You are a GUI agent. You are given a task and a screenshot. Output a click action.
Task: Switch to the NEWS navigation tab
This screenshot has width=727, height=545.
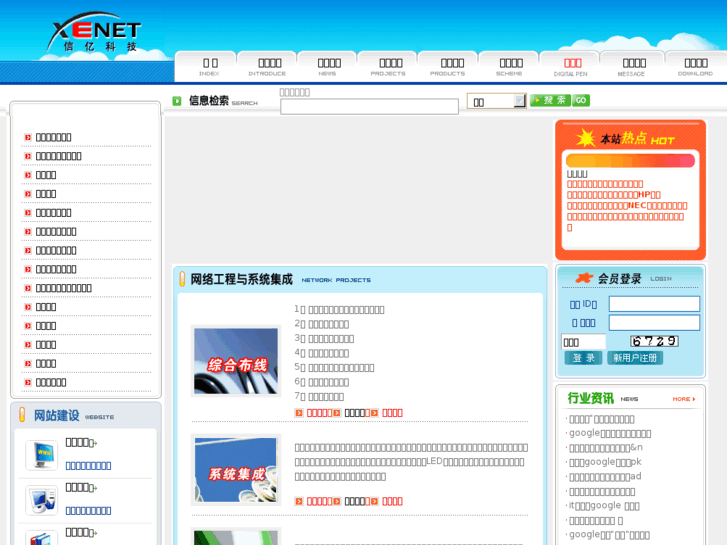[328, 67]
